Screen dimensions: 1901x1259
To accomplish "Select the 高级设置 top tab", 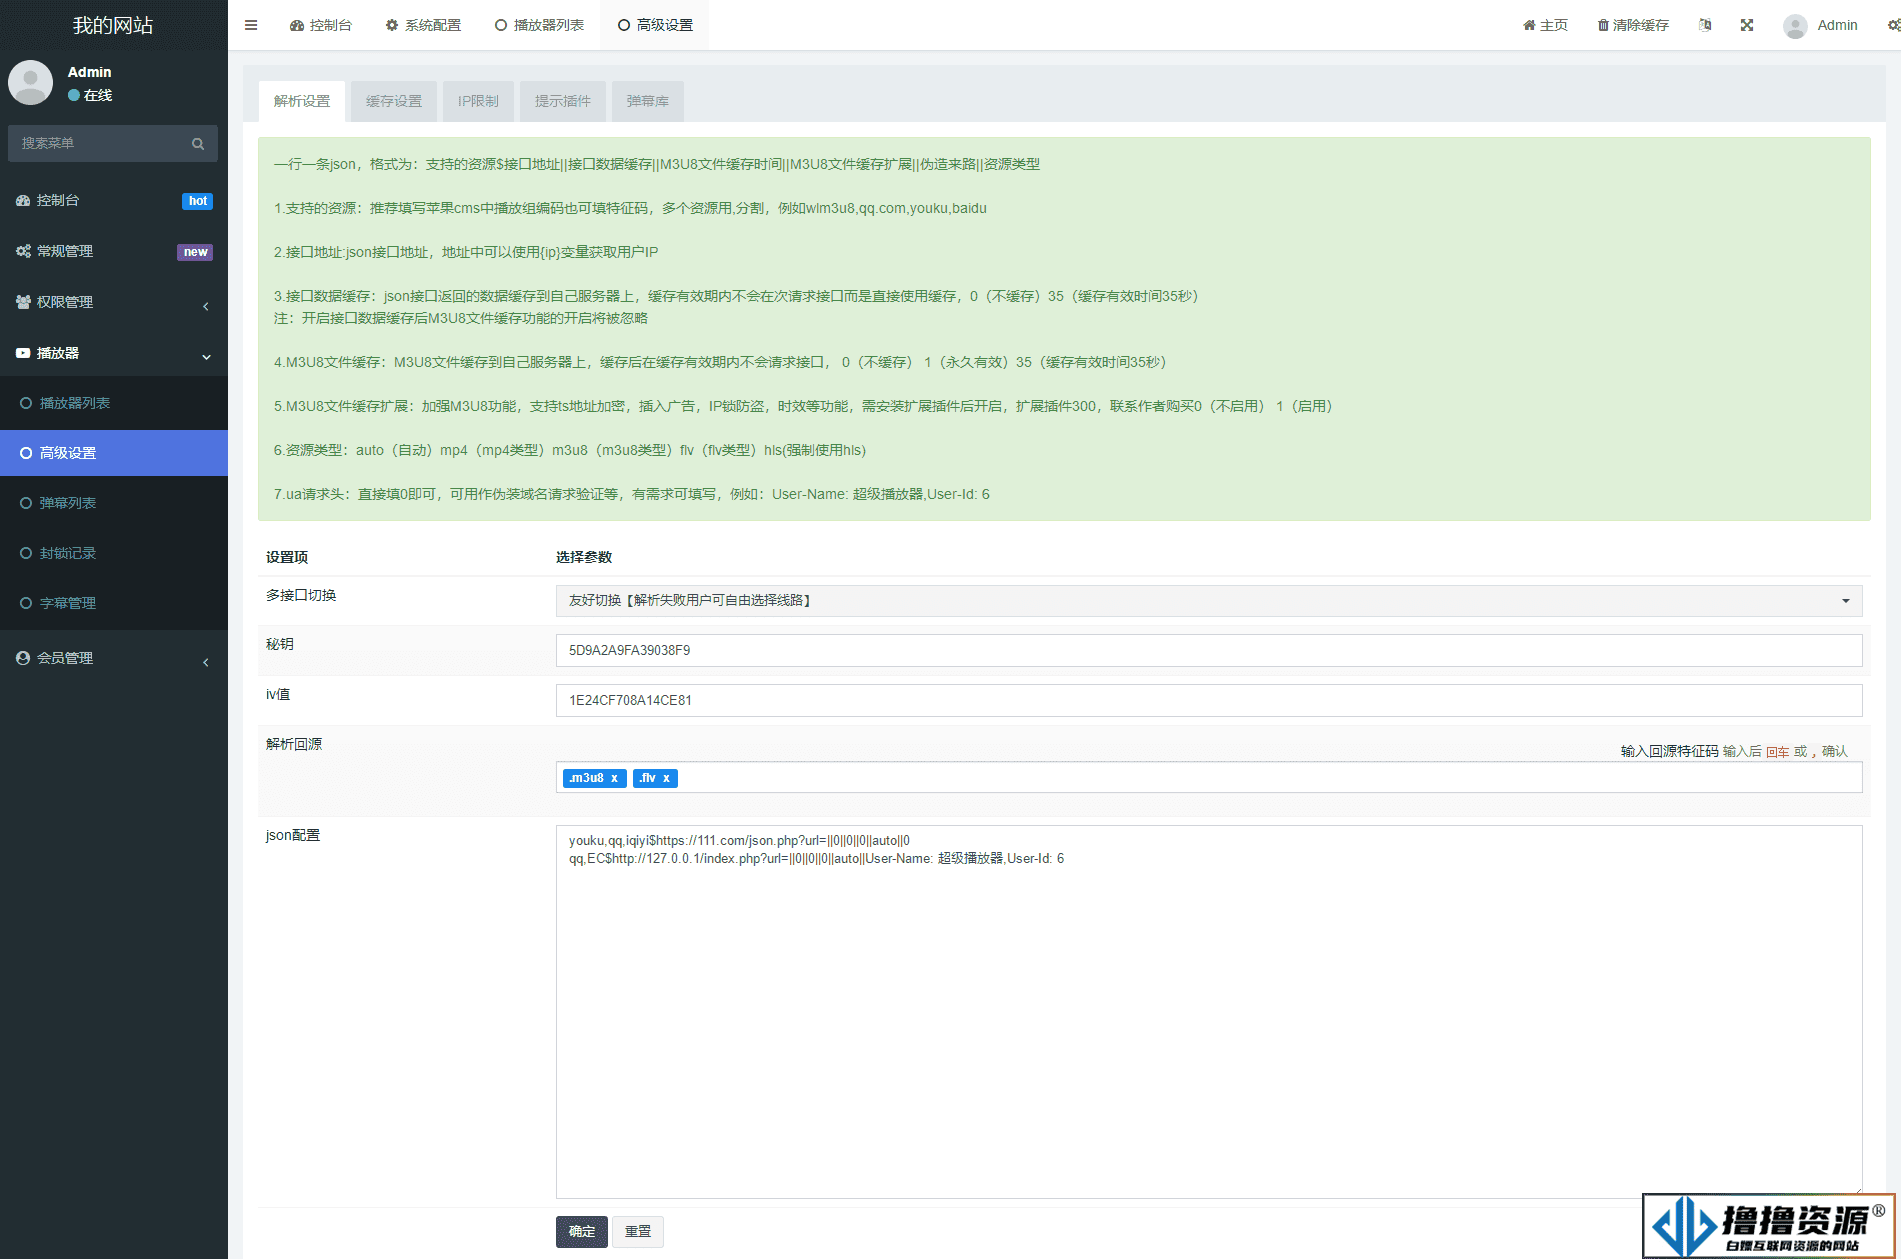I will 655,25.
